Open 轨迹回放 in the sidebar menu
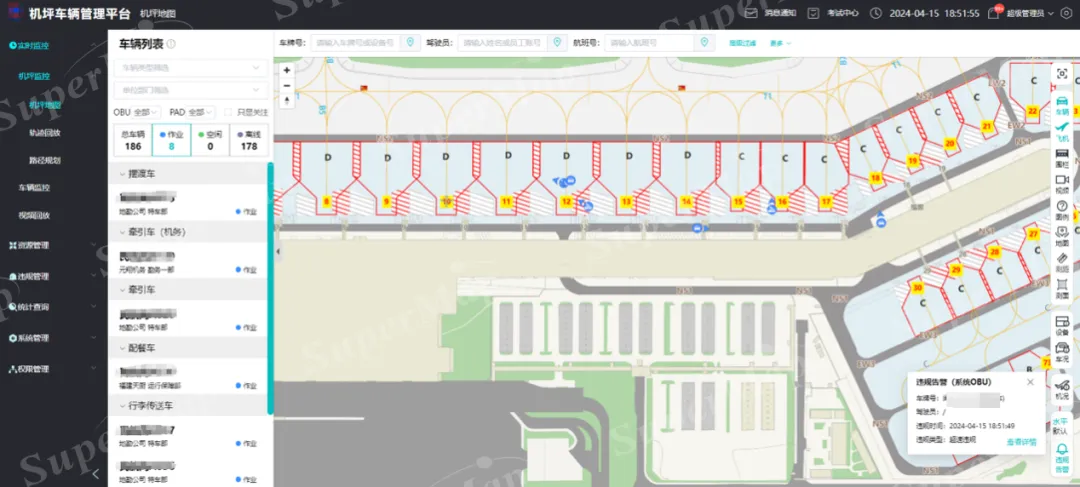The width and height of the screenshot is (1080, 487). 44,132
